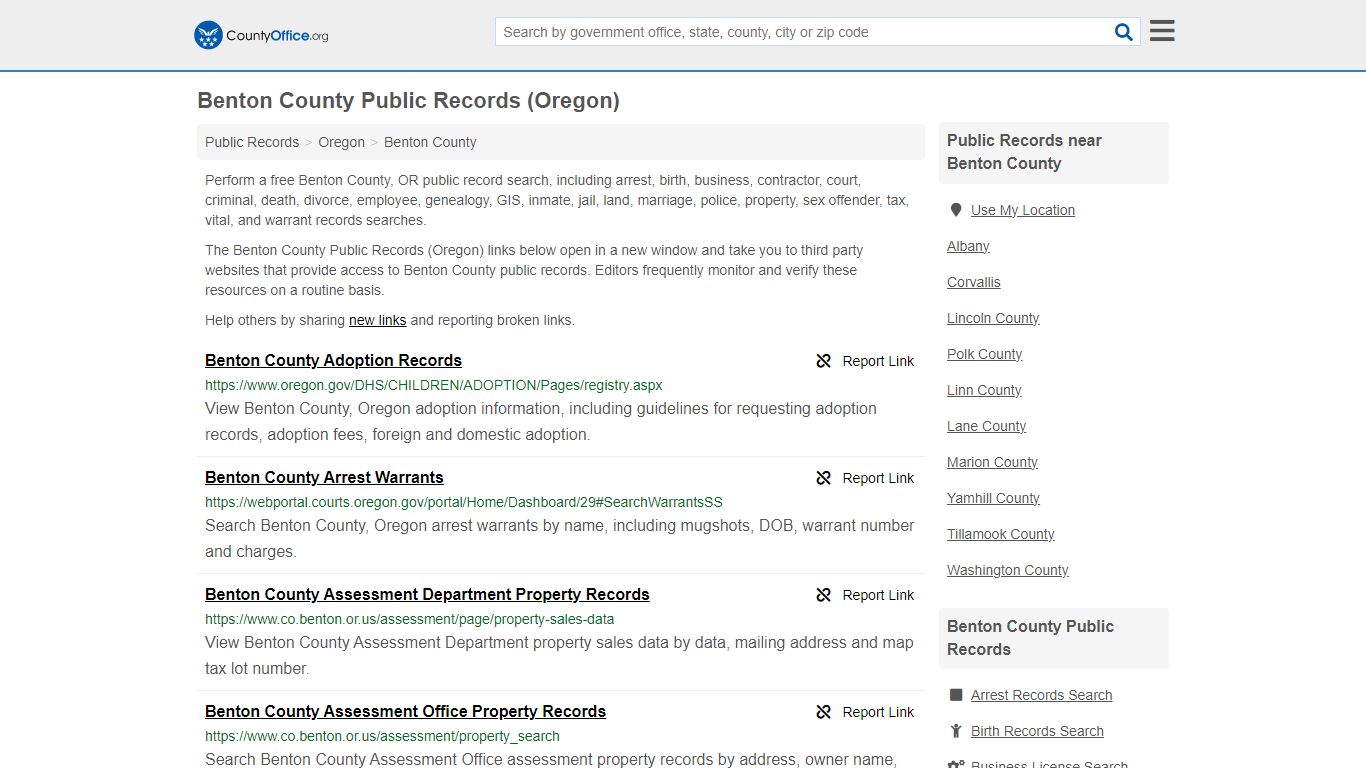
Task: Open Marion County public records
Action: pyautogui.click(x=992, y=462)
